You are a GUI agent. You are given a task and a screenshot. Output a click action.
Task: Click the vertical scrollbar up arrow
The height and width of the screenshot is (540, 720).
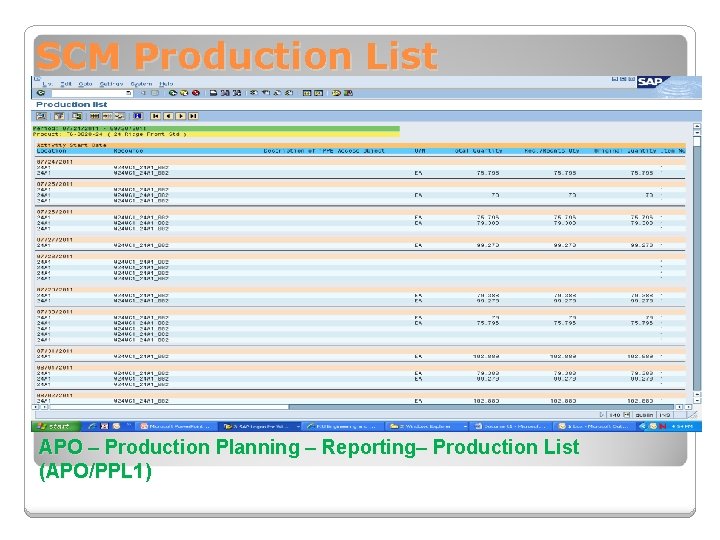point(697,126)
